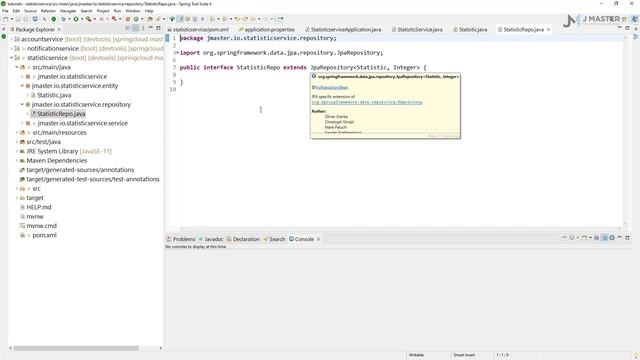This screenshot has width=640, height=360.
Task: Click line 1 package statement in editor
Action: point(258,38)
